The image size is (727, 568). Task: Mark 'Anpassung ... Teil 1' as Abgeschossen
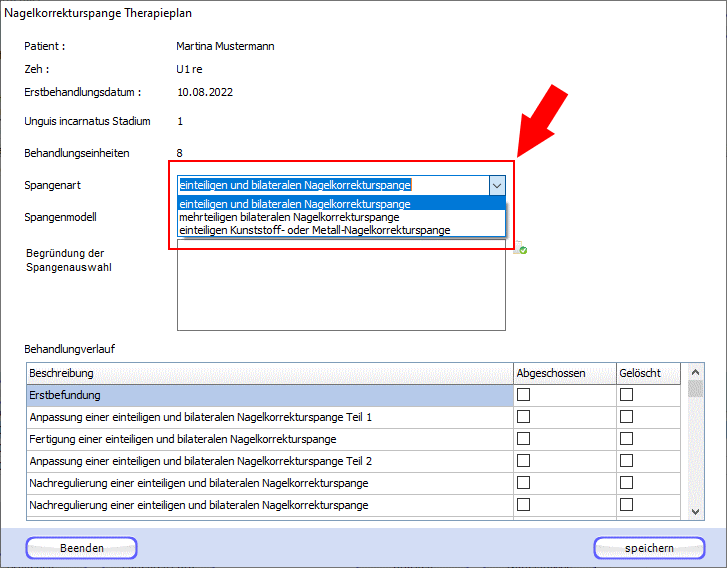click(523, 417)
